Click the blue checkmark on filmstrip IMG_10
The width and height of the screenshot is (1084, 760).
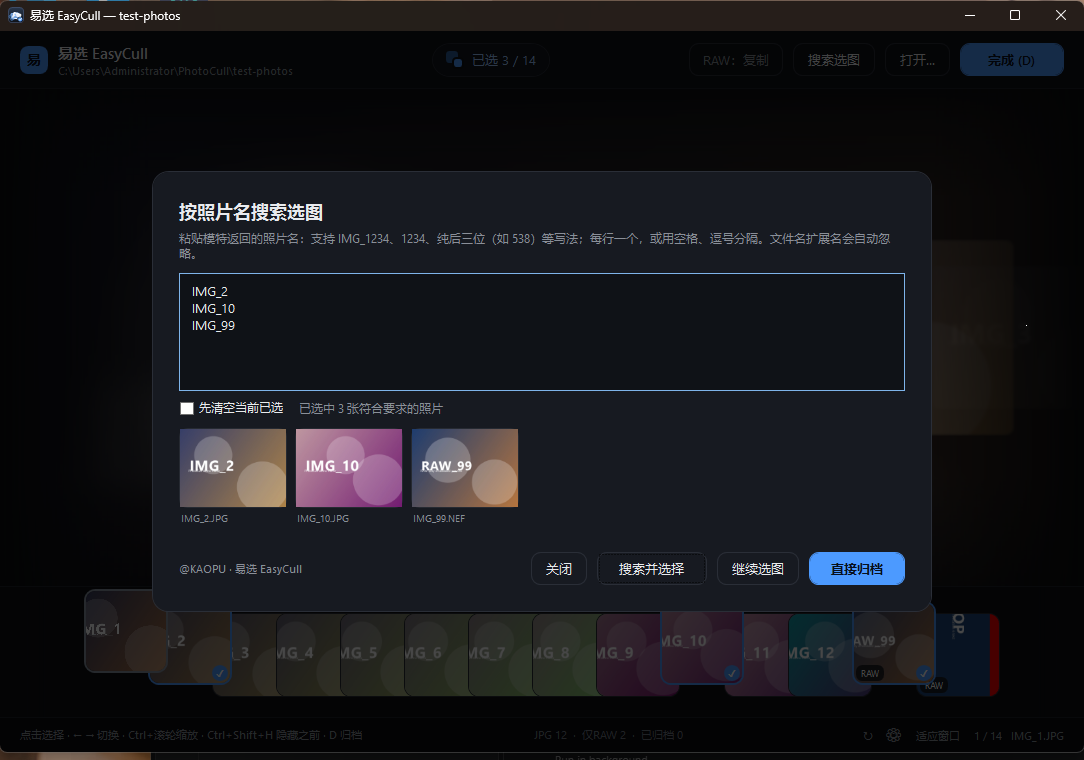[731, 672]
